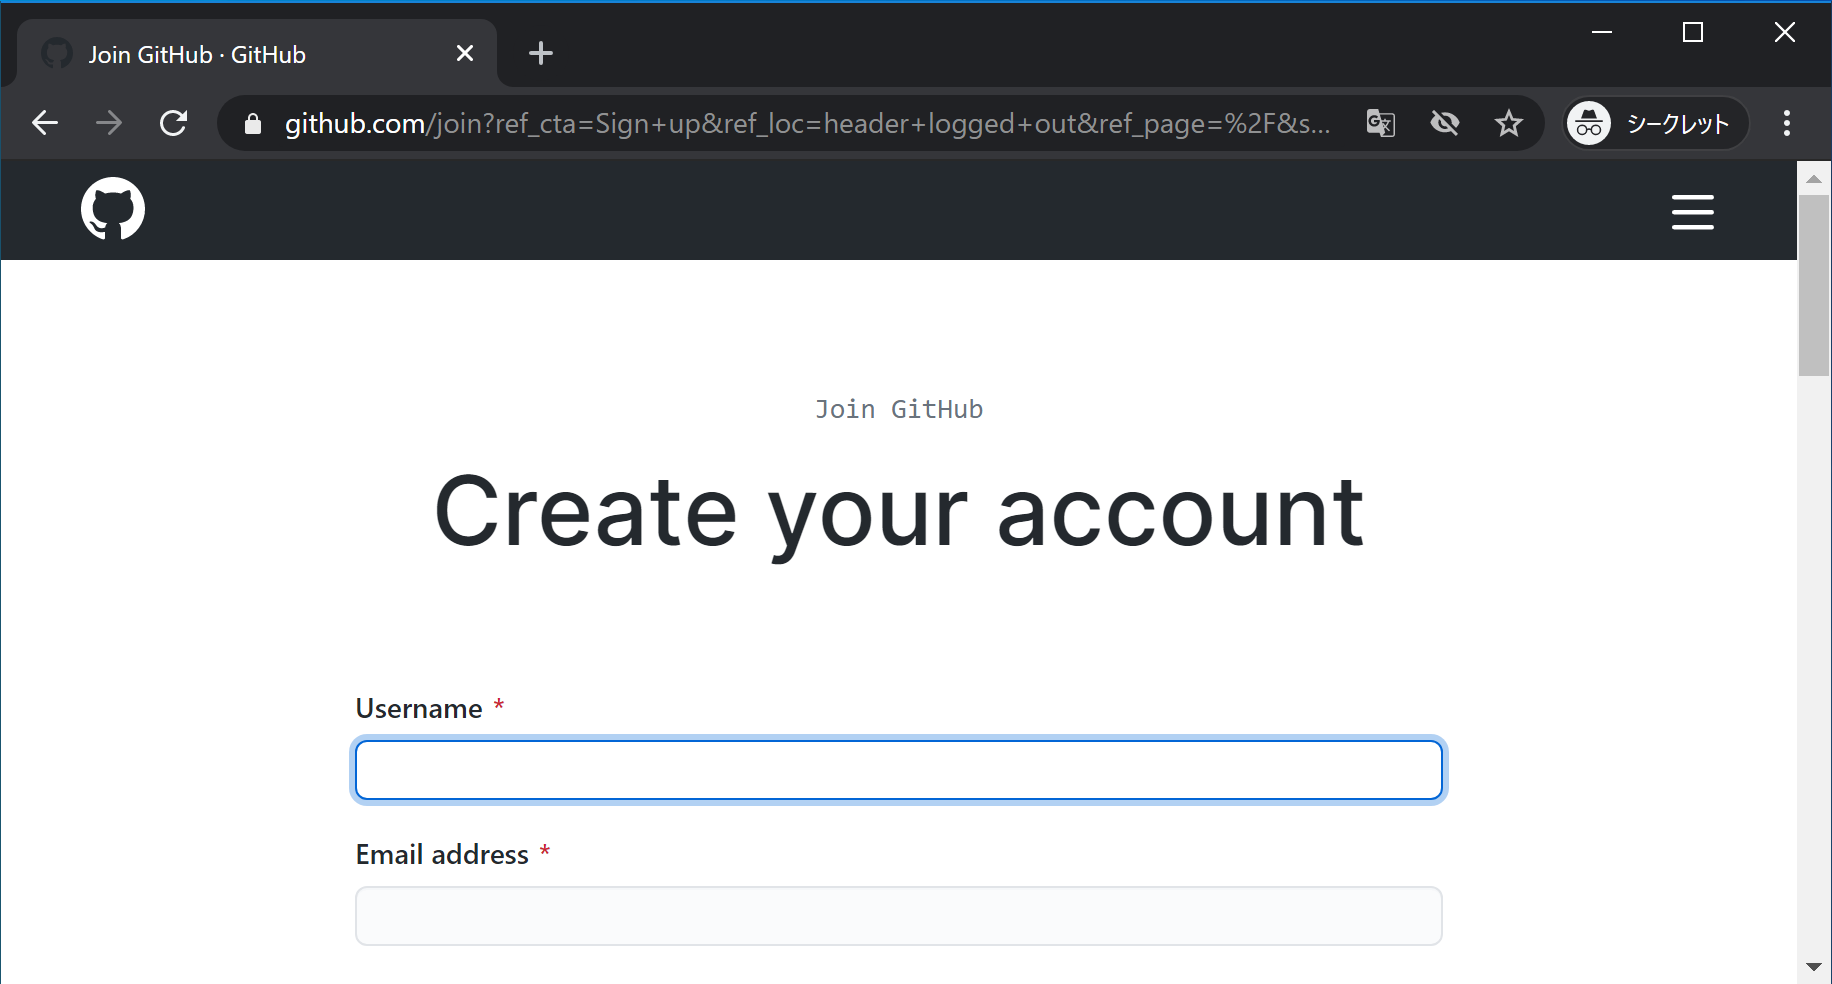Click the Join GitHub heading link
The width and height of the screenshot is (1832, 984).
898,409
